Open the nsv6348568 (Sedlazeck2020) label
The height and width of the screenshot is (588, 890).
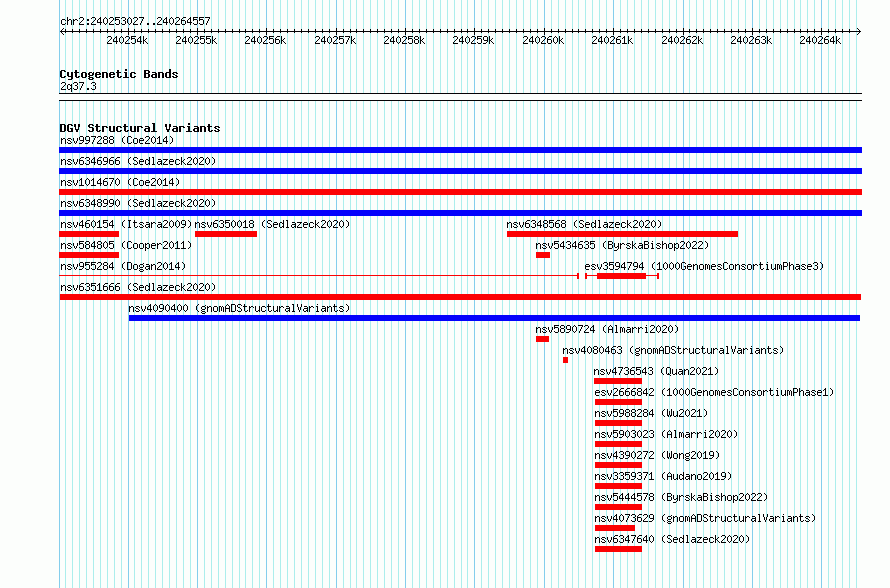[584, 224]
